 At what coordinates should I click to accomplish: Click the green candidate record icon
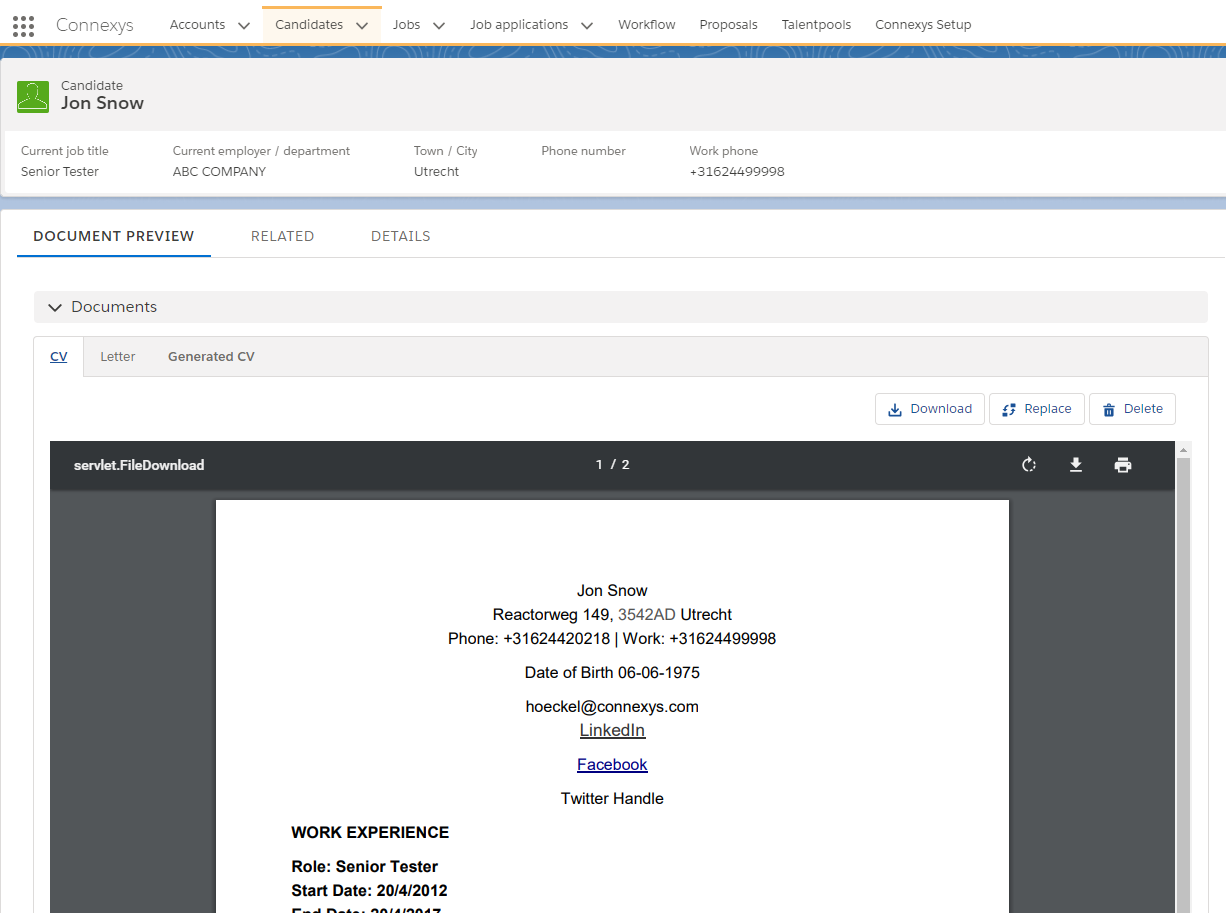(33, 96)
